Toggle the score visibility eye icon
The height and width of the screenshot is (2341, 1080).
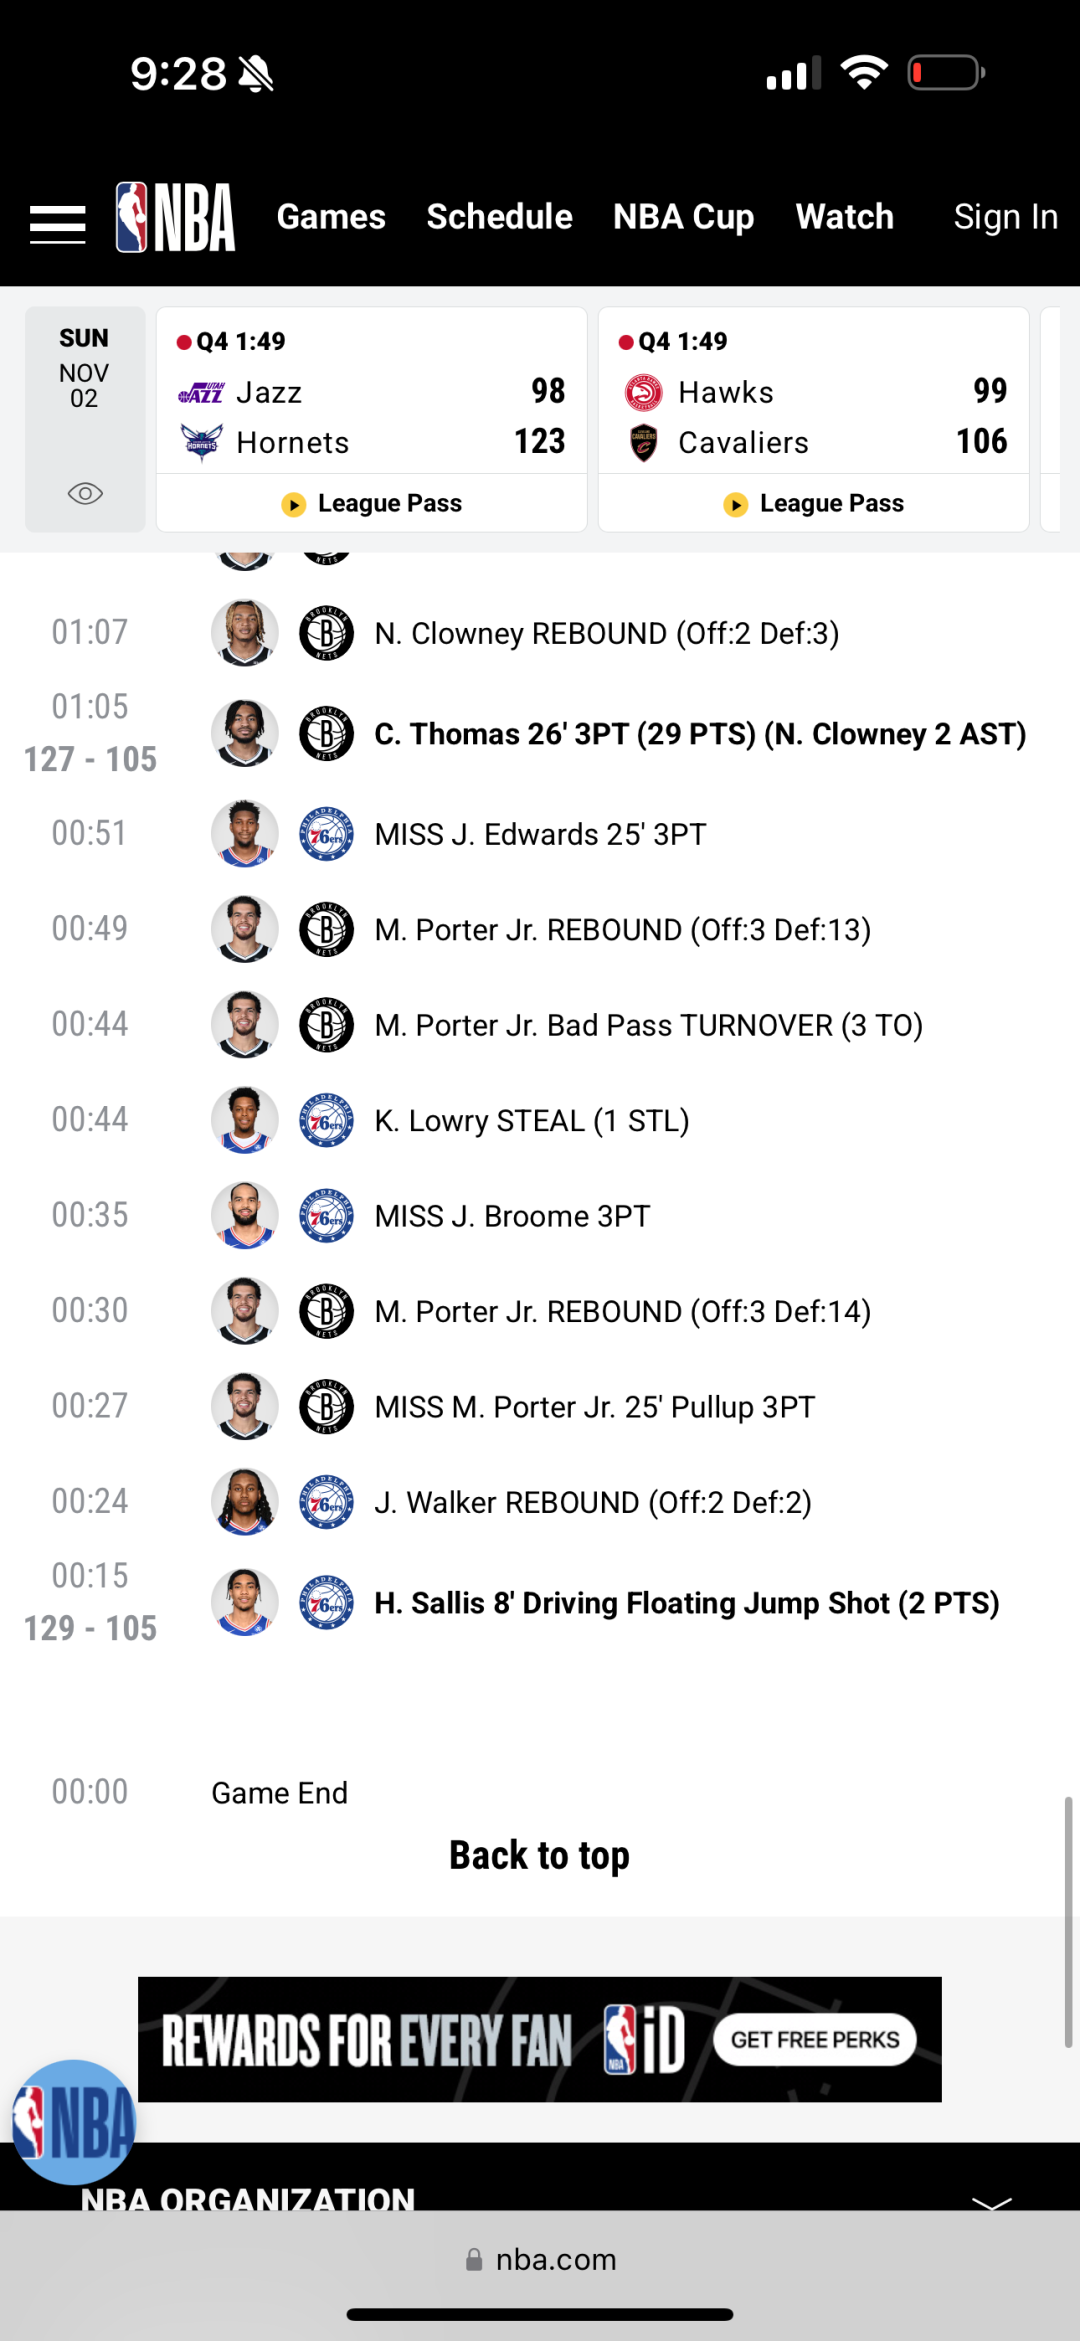click(85, 493)
